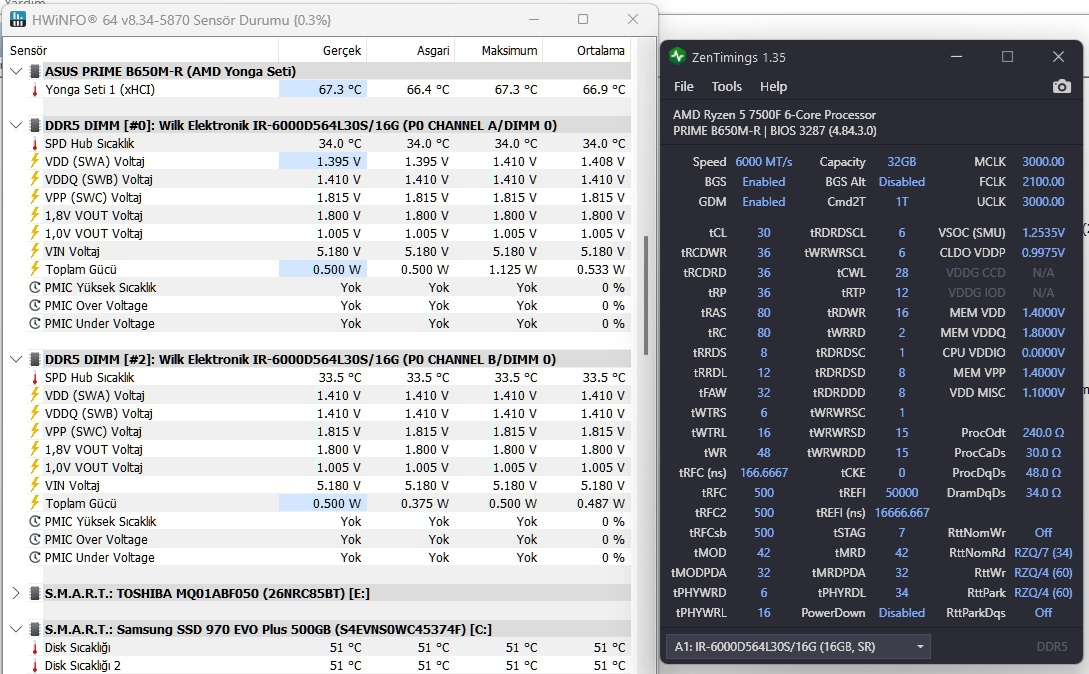
Task: Click the ASUS PRIME B650M-R motherboard chip icon
Action: [x=35, y=72]
